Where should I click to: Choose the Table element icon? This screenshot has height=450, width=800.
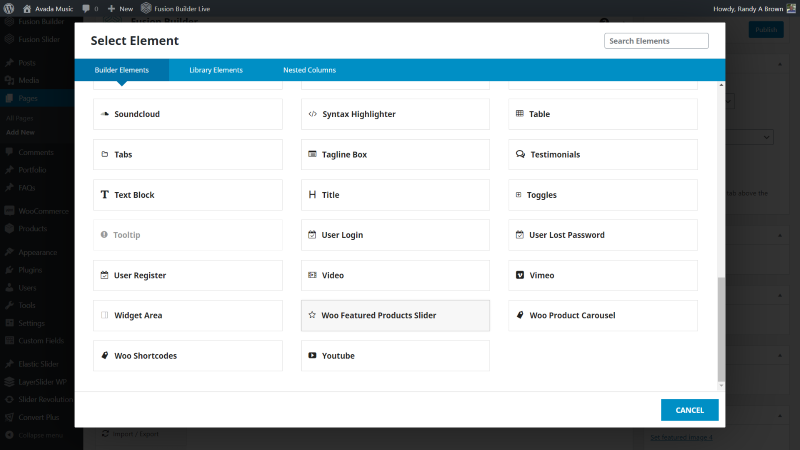tap(519, 113)
